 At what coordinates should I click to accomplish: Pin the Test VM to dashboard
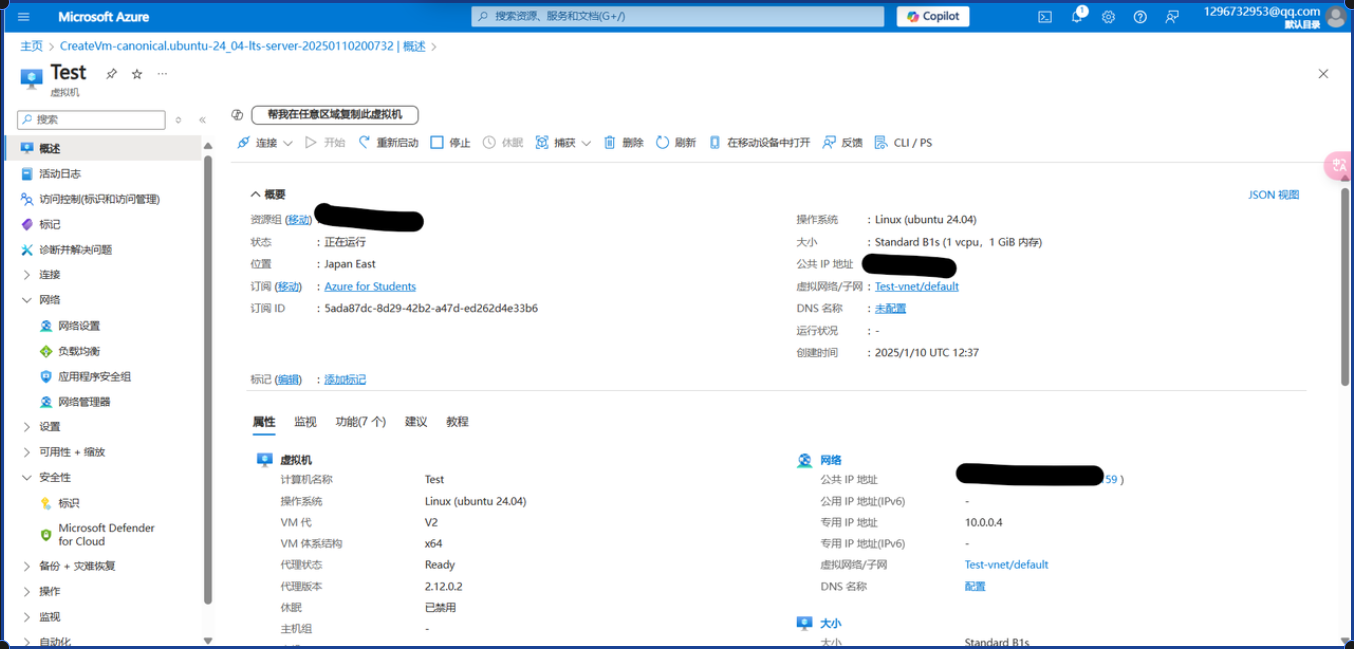click(x=112, y=74)
